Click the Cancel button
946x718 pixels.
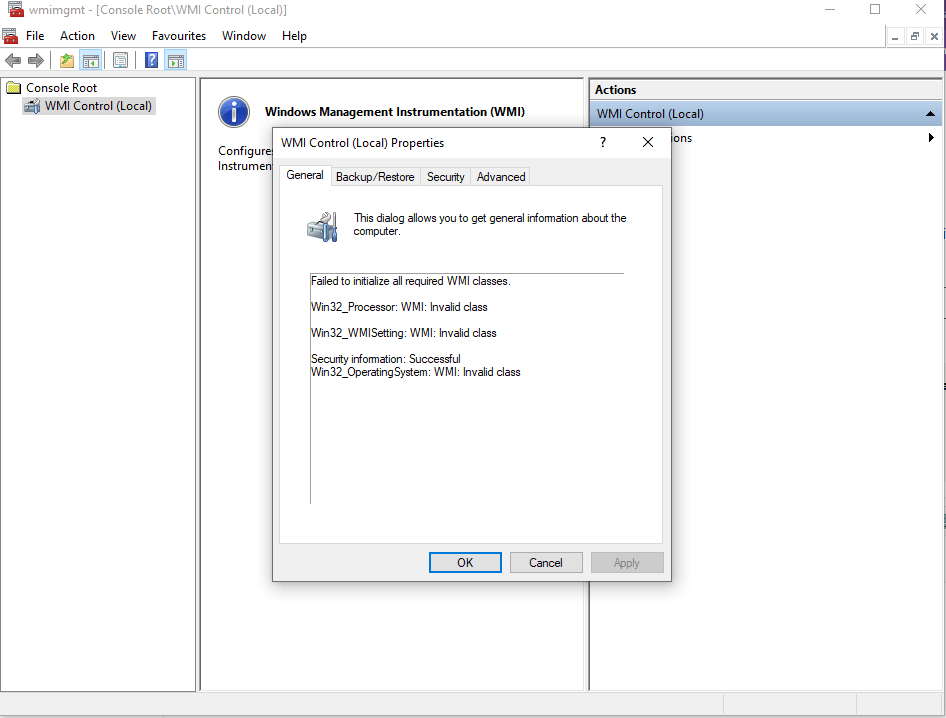click(x=546, y=563)
